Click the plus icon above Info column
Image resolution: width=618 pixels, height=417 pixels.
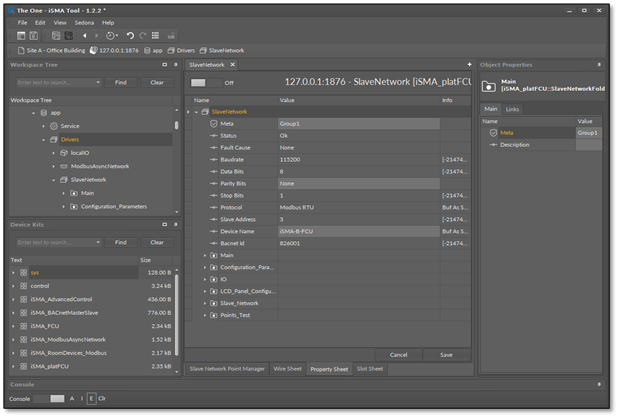(469, 64)
